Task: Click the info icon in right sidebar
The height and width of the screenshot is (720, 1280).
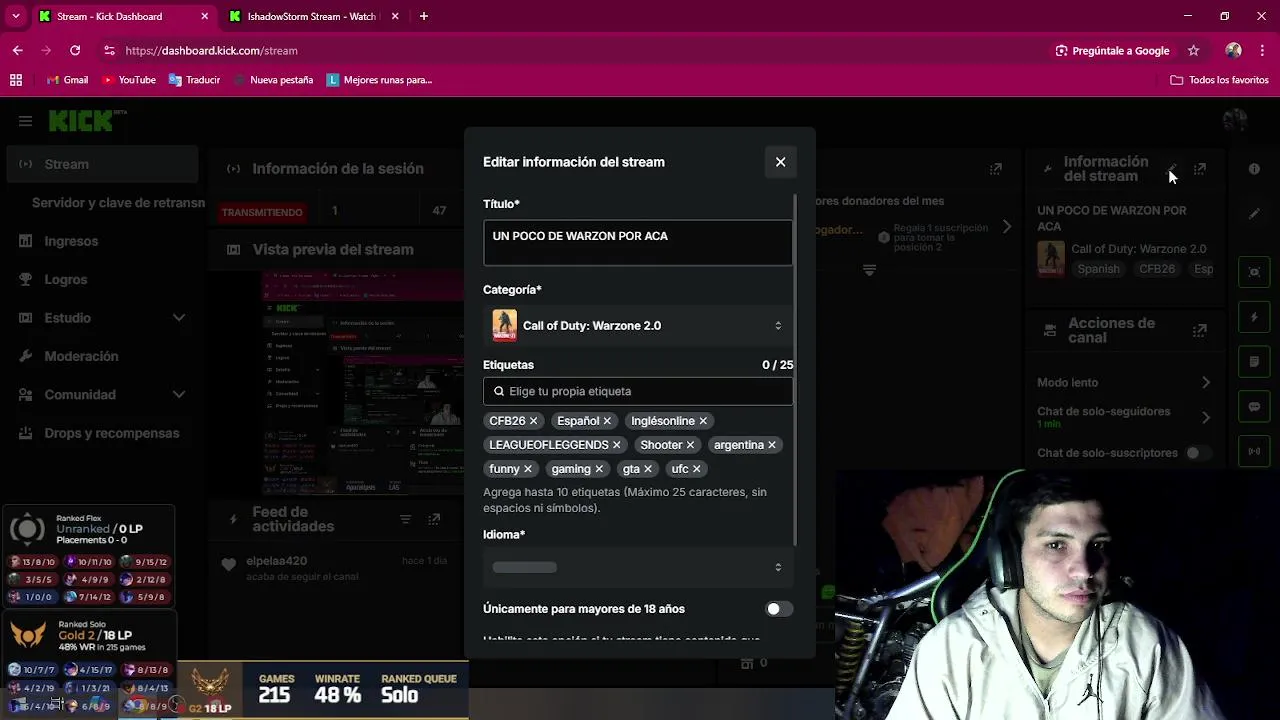Action: [1254, 169]
